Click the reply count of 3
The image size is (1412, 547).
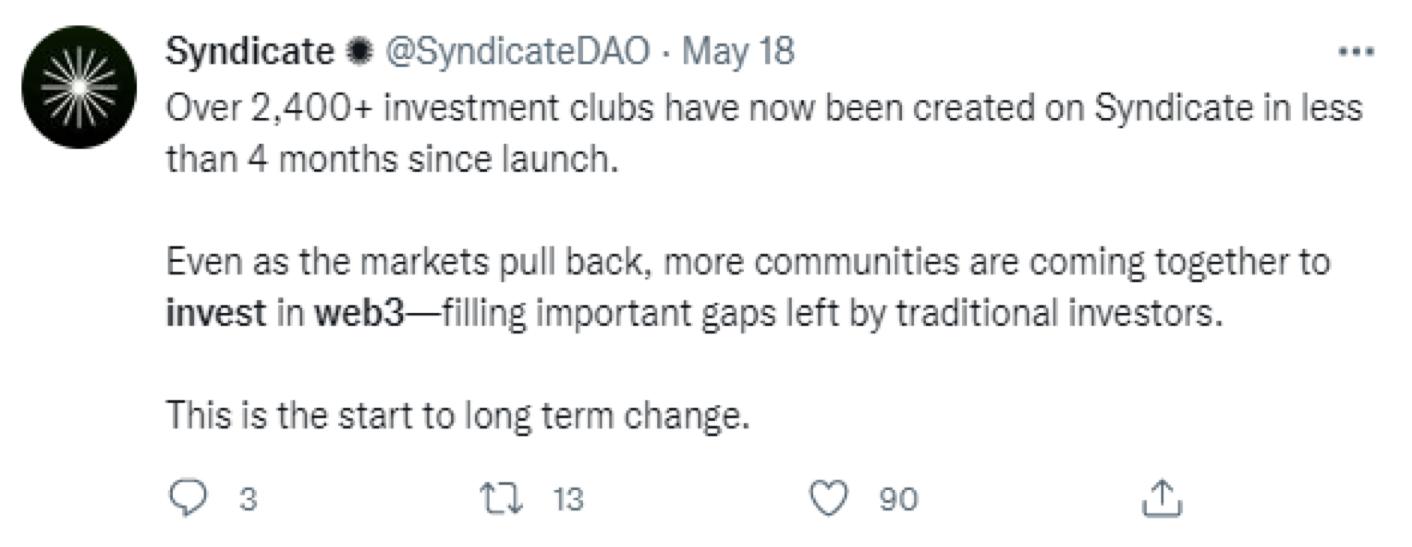(x=248, y=498)
